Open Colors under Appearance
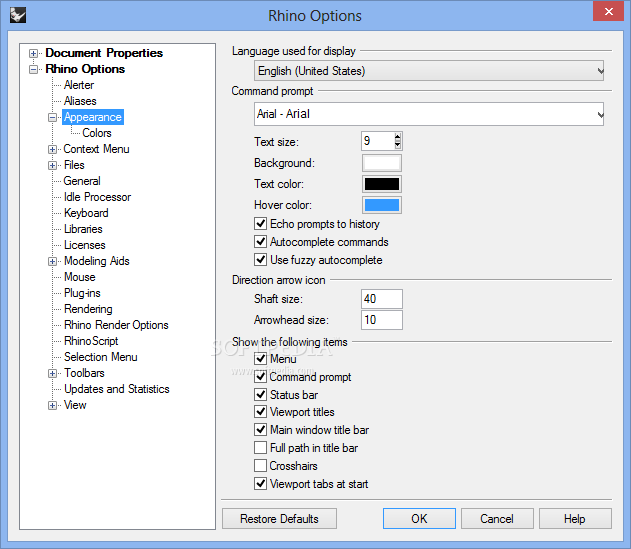Screen dimensions: 631x549 point(97,133)
